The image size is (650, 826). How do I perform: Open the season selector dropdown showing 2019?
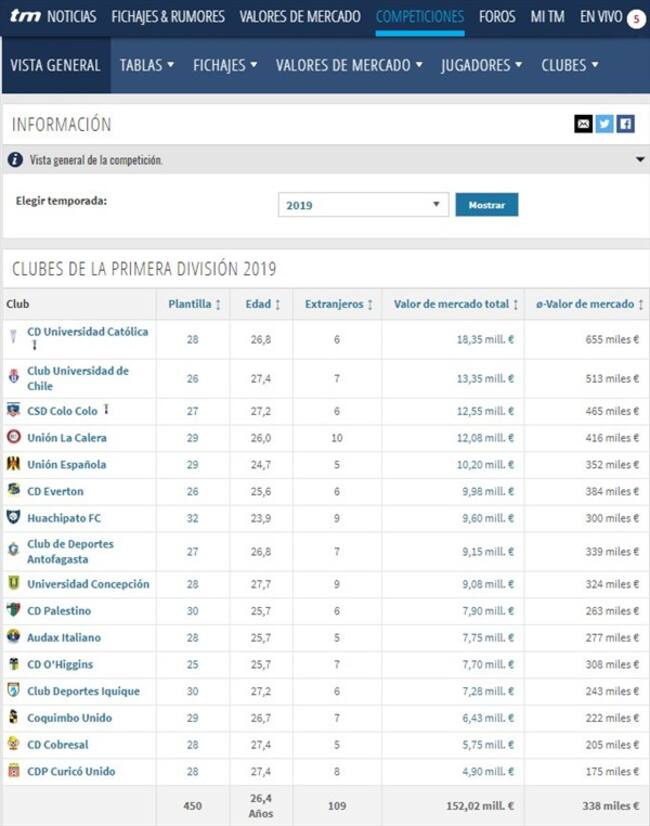point(363,205)
